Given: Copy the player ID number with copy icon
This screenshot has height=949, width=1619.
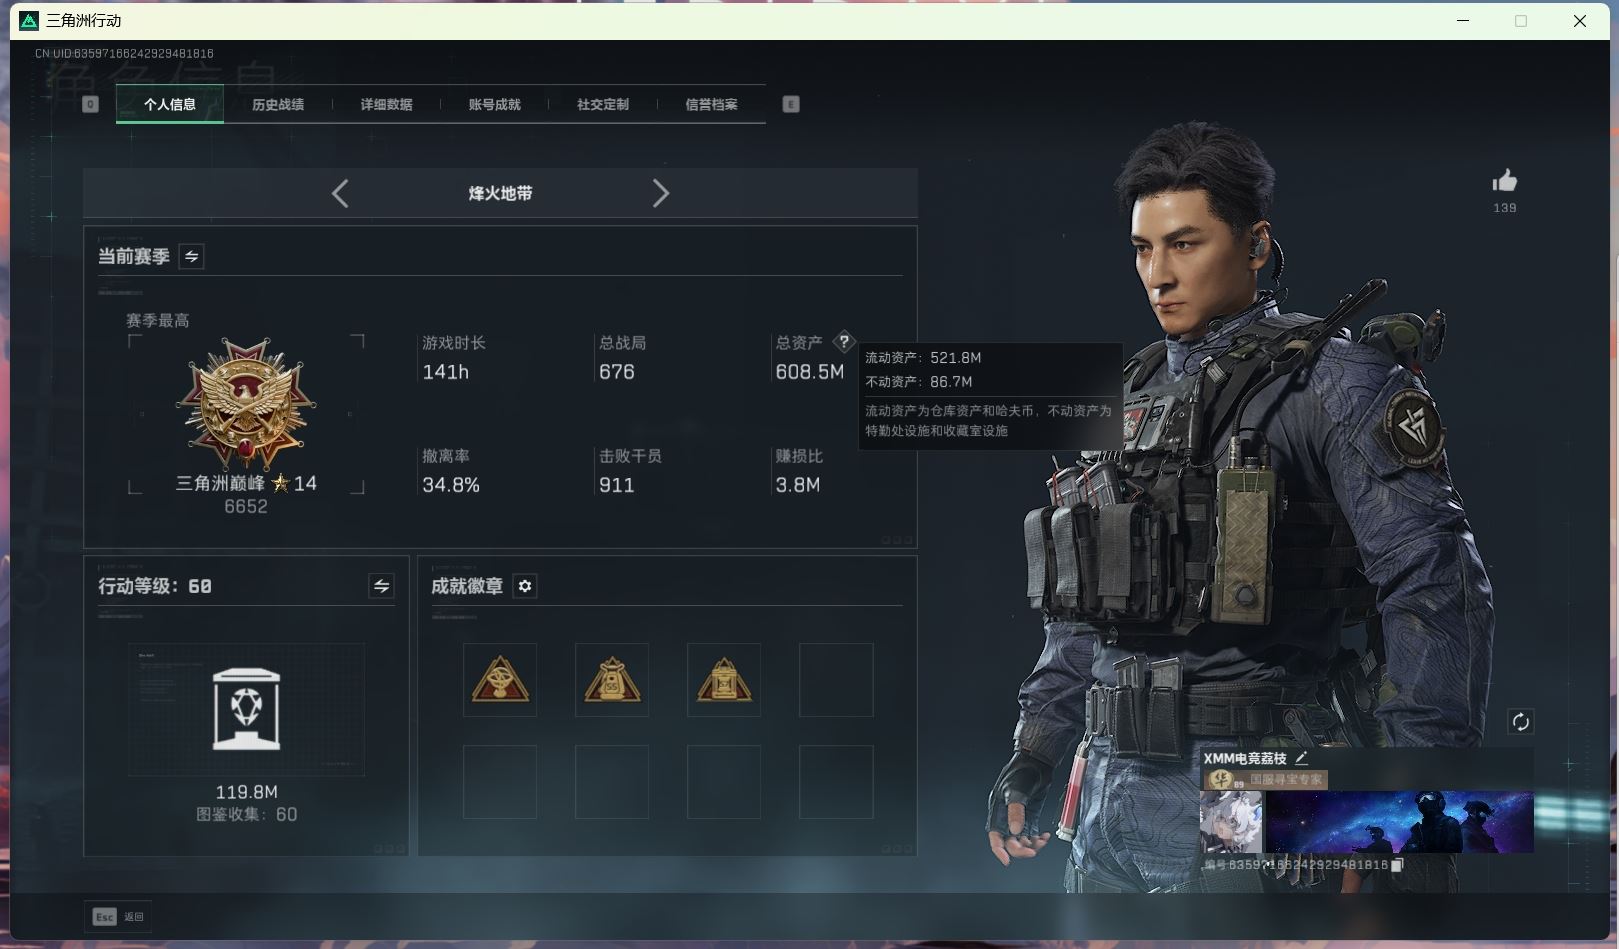Looking at the screenshot, I should [x=1397, y=865].
